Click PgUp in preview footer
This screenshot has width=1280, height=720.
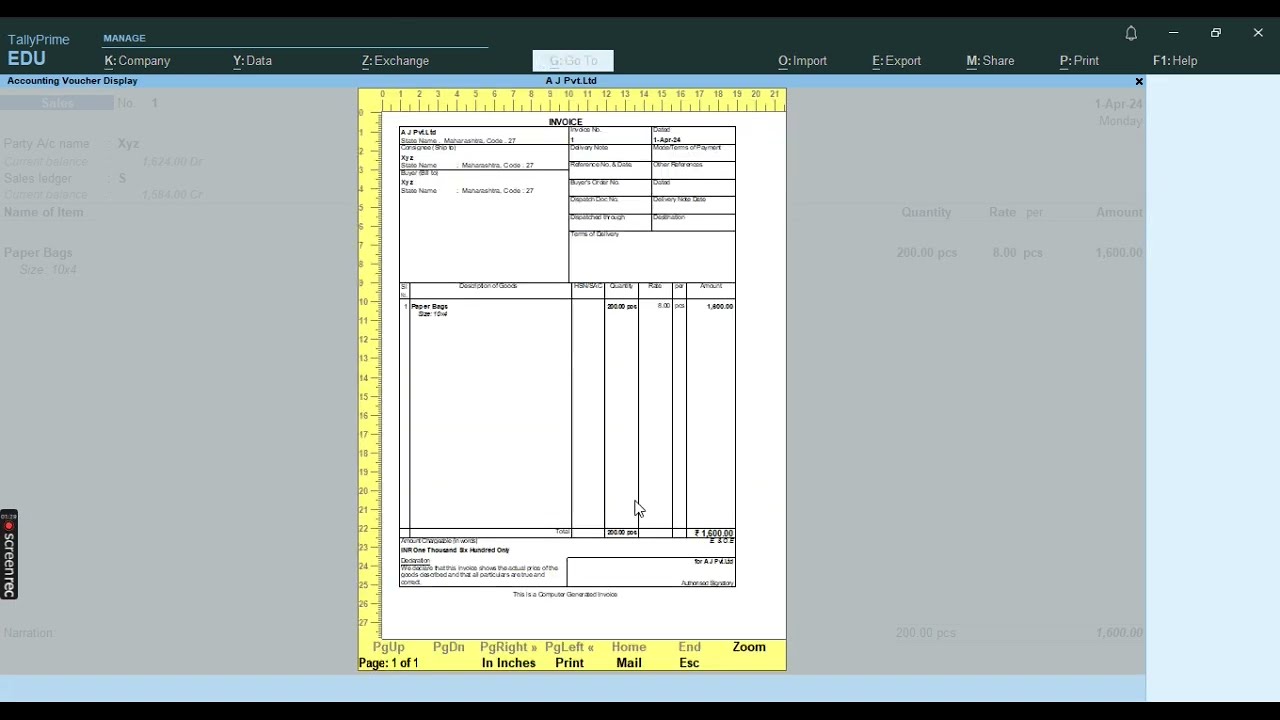coord(389,647)
